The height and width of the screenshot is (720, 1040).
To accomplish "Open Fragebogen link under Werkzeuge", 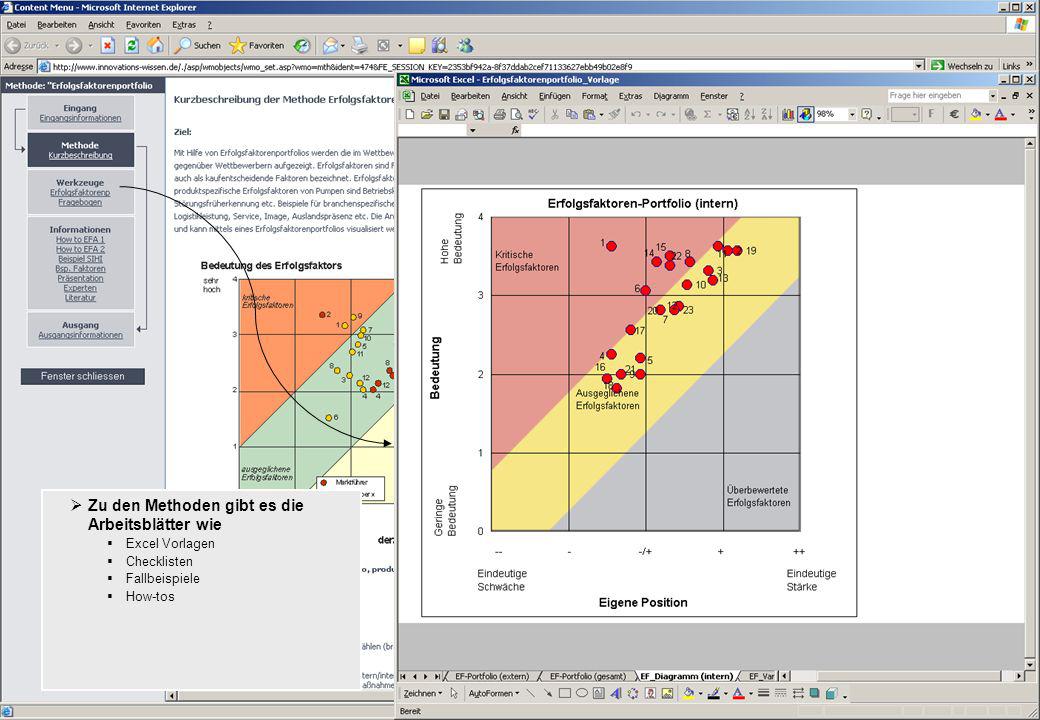I will (x=80, y=202).
